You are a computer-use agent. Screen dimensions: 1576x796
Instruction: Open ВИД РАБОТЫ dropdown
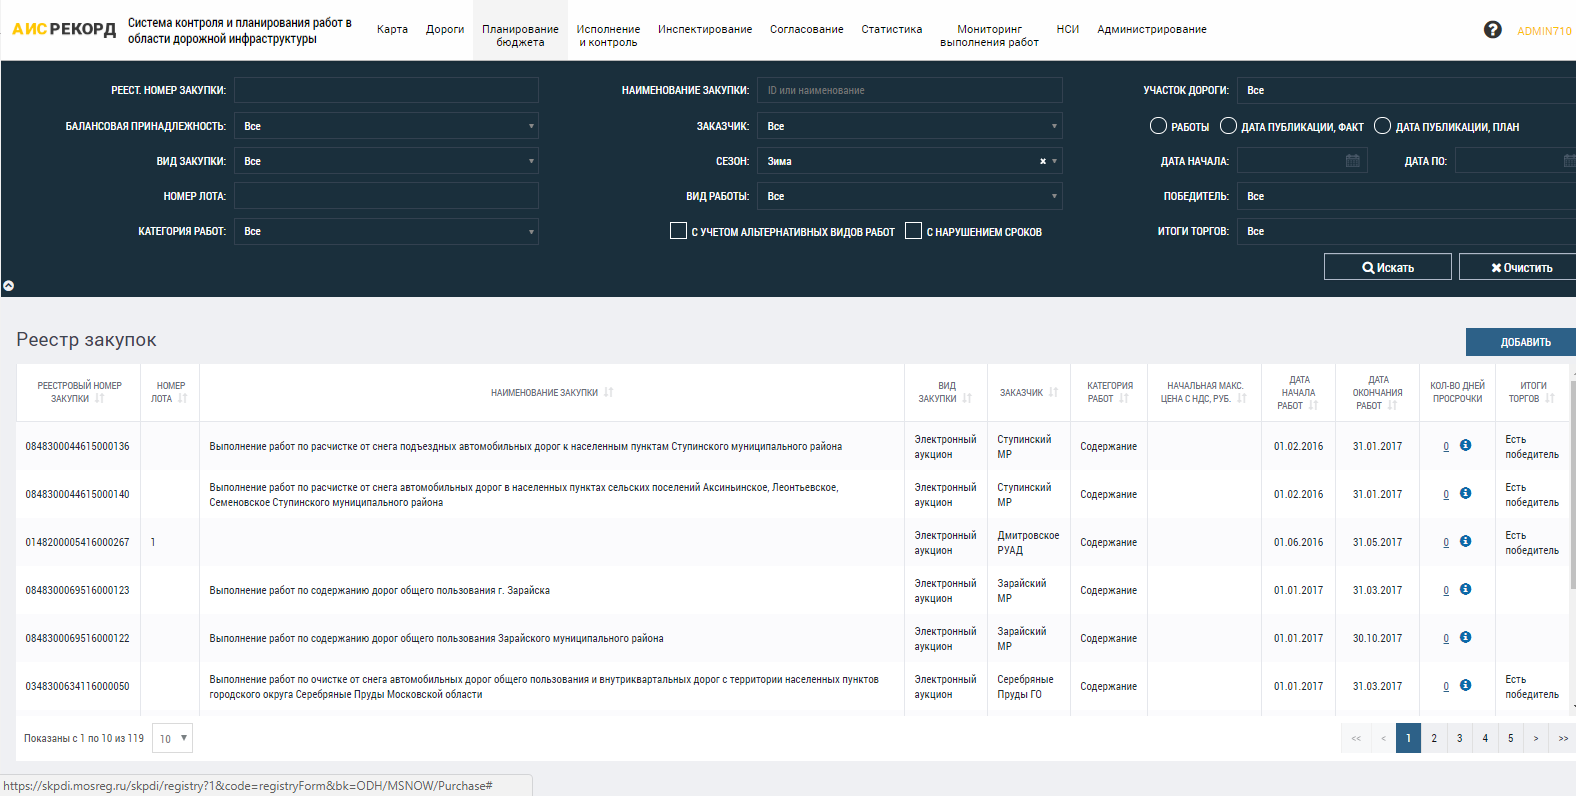coord(910,196)
